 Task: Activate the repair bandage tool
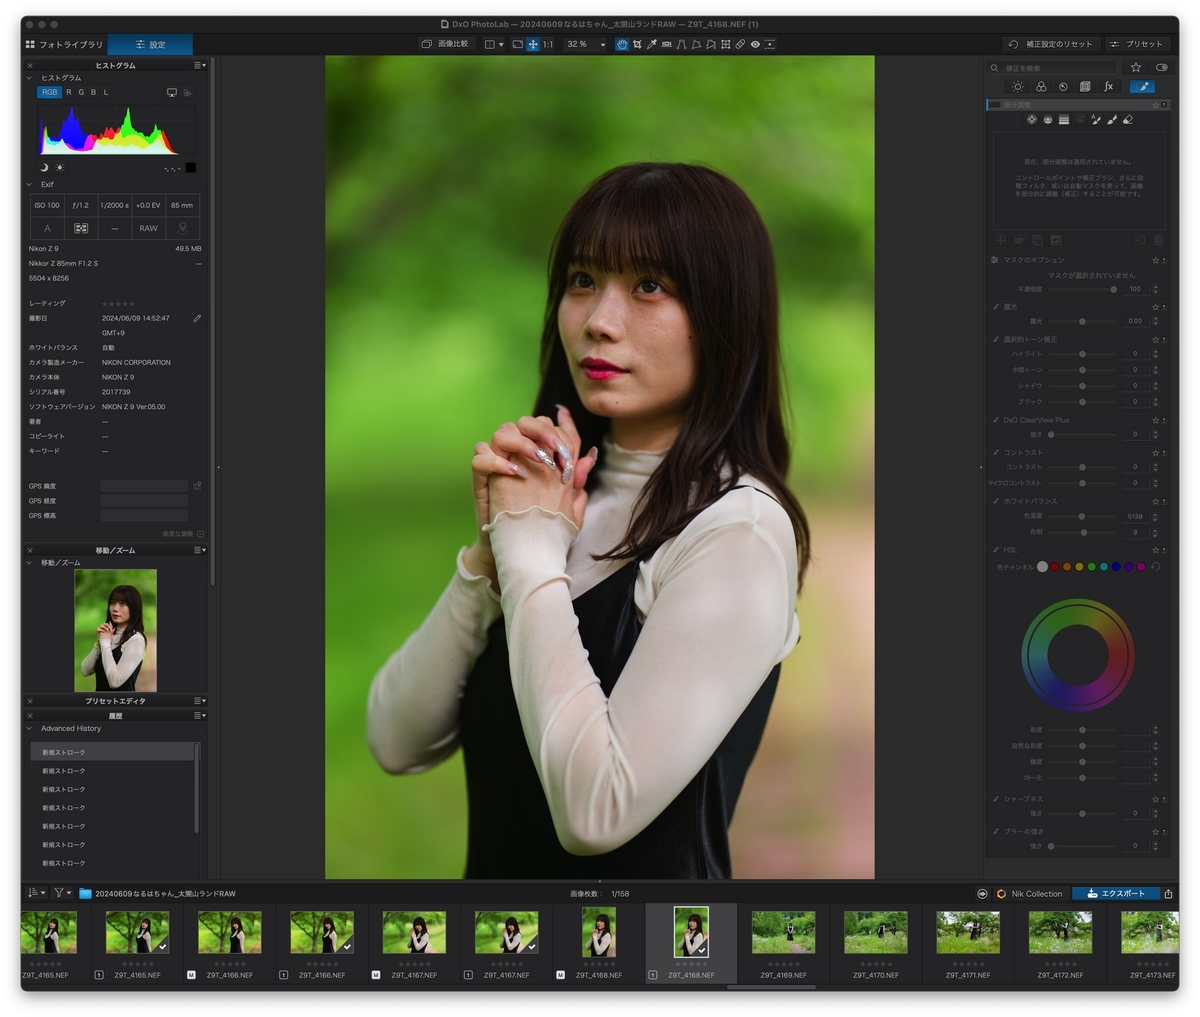click(x=740, y=44)
